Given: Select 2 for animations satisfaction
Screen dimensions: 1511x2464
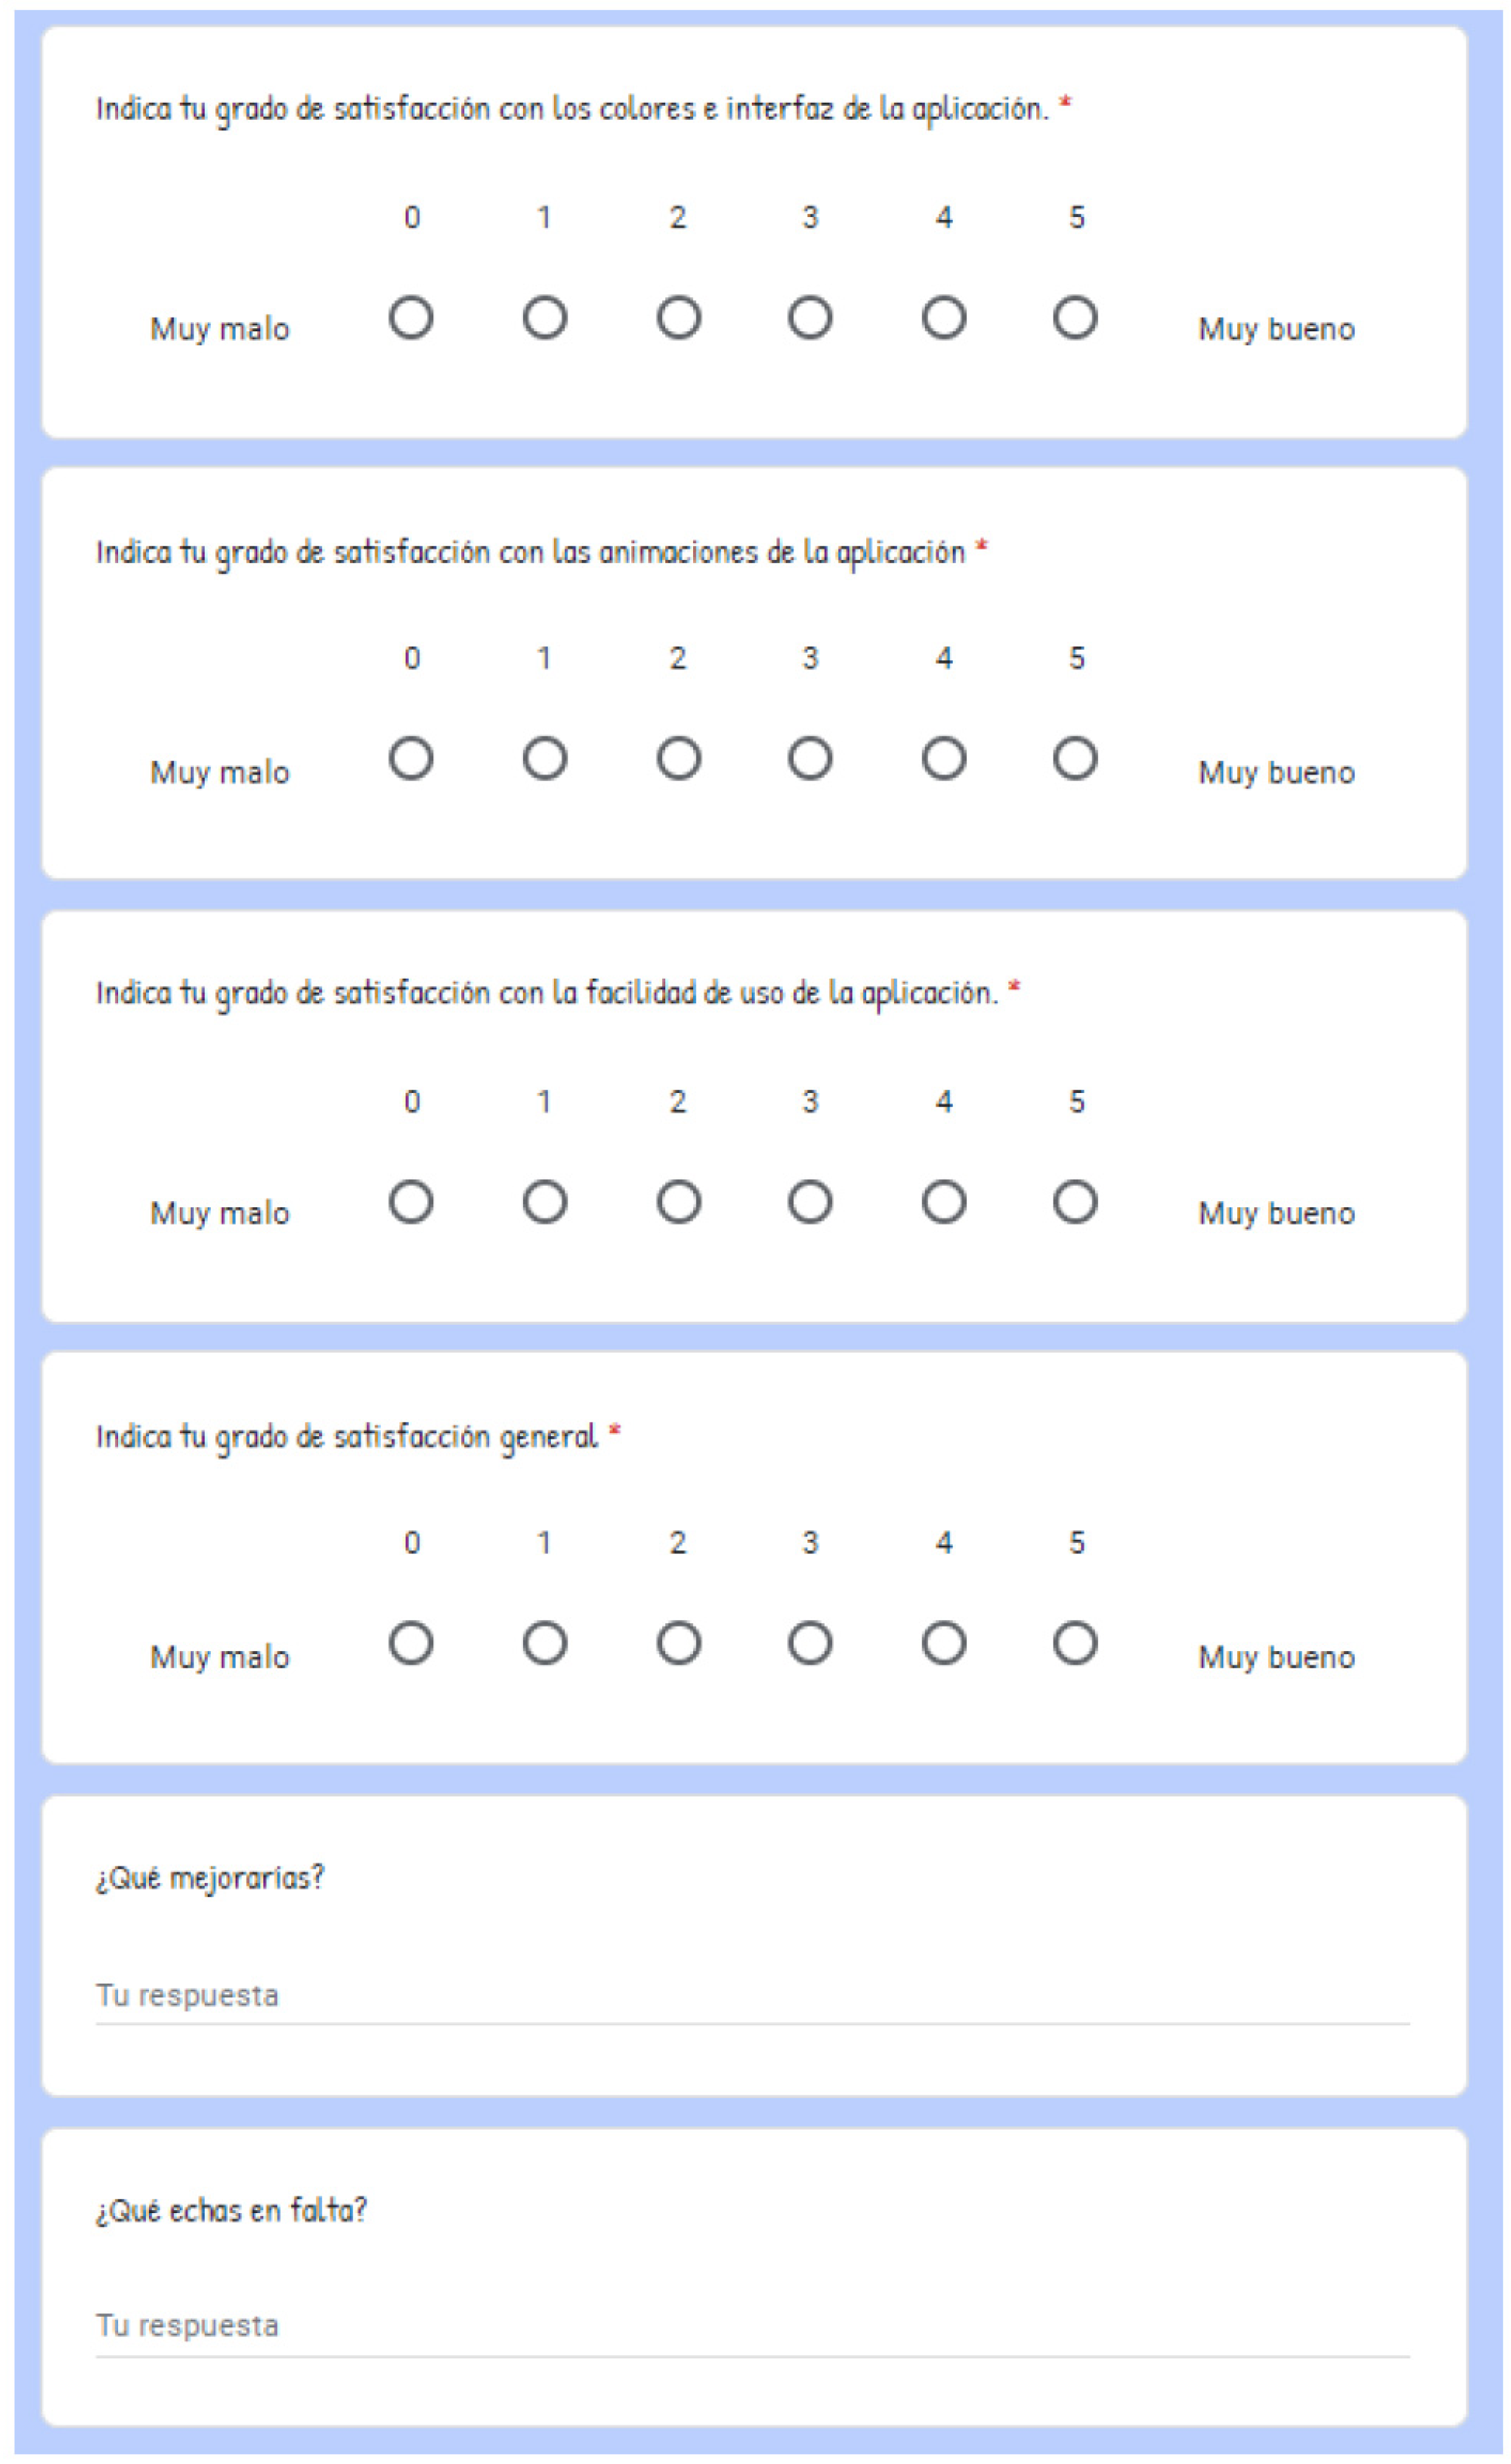Looking at the screenshot, I should point(679,759).
